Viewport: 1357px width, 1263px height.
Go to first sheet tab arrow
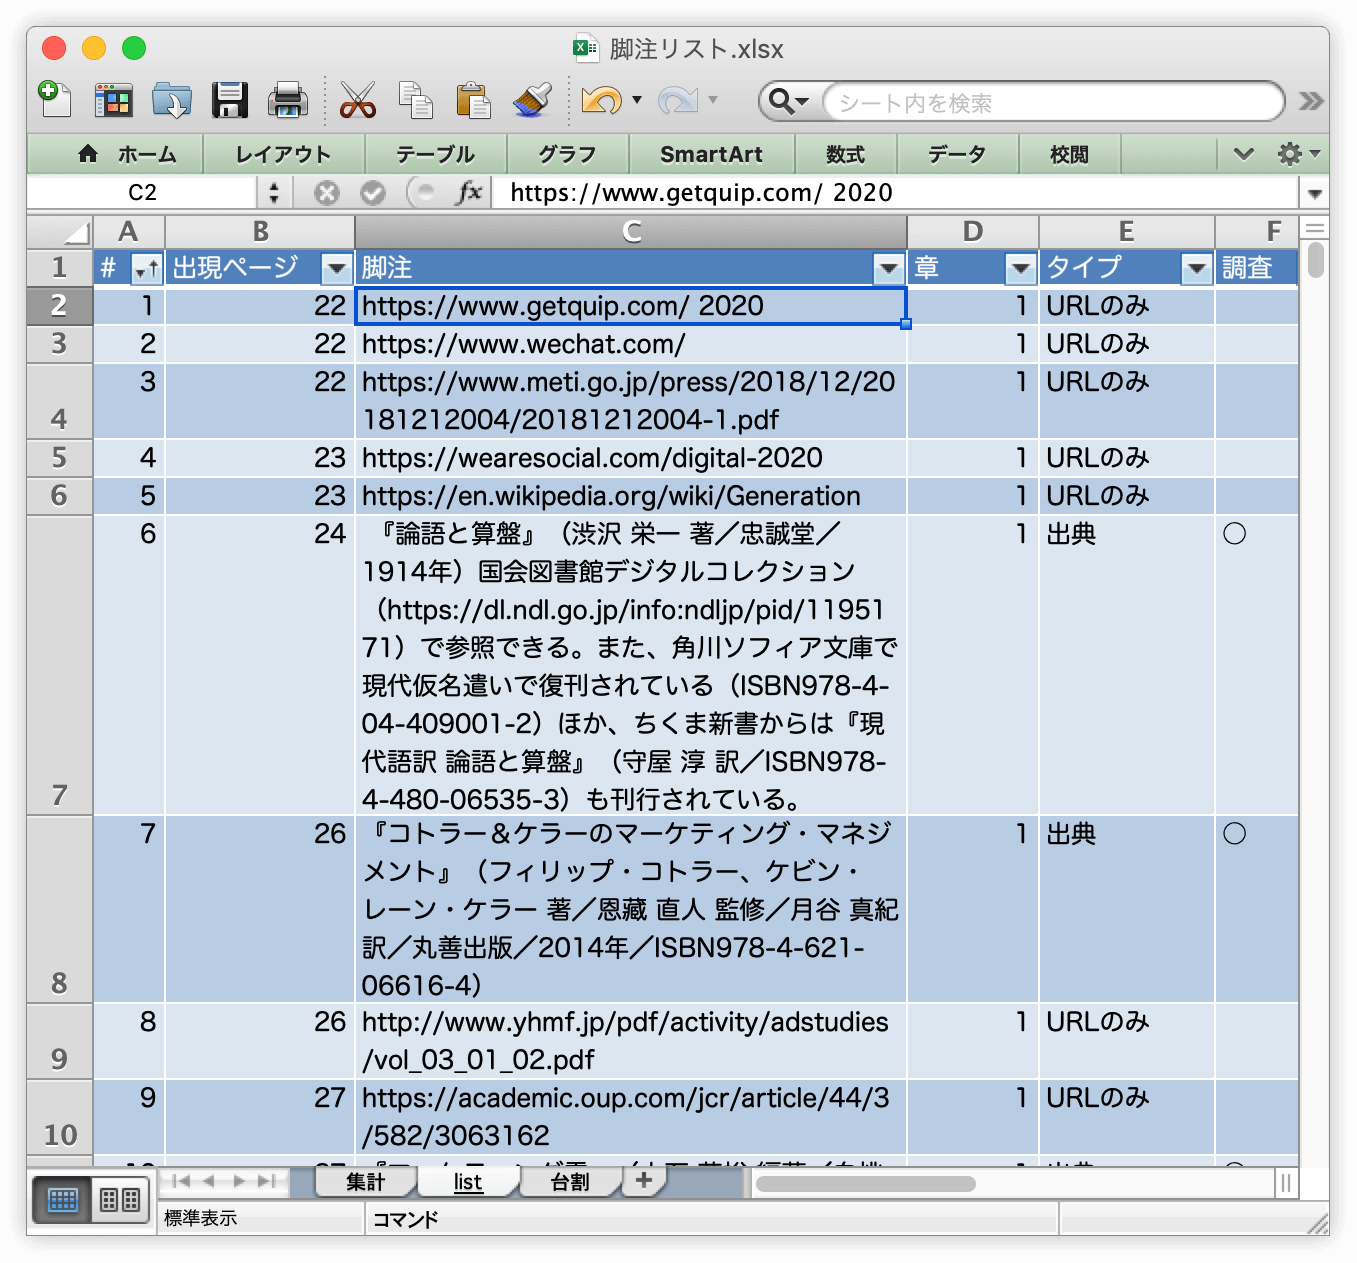181,1181
